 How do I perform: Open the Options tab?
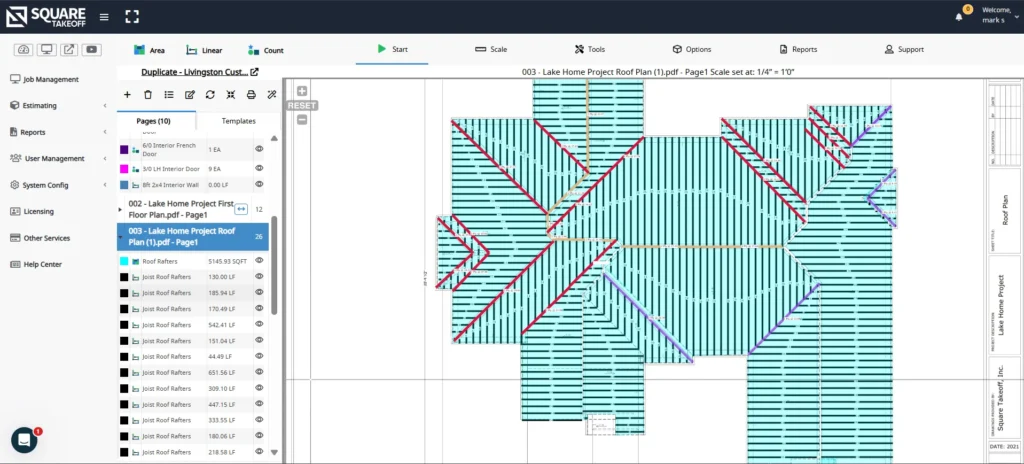click(x=692, y=49)
